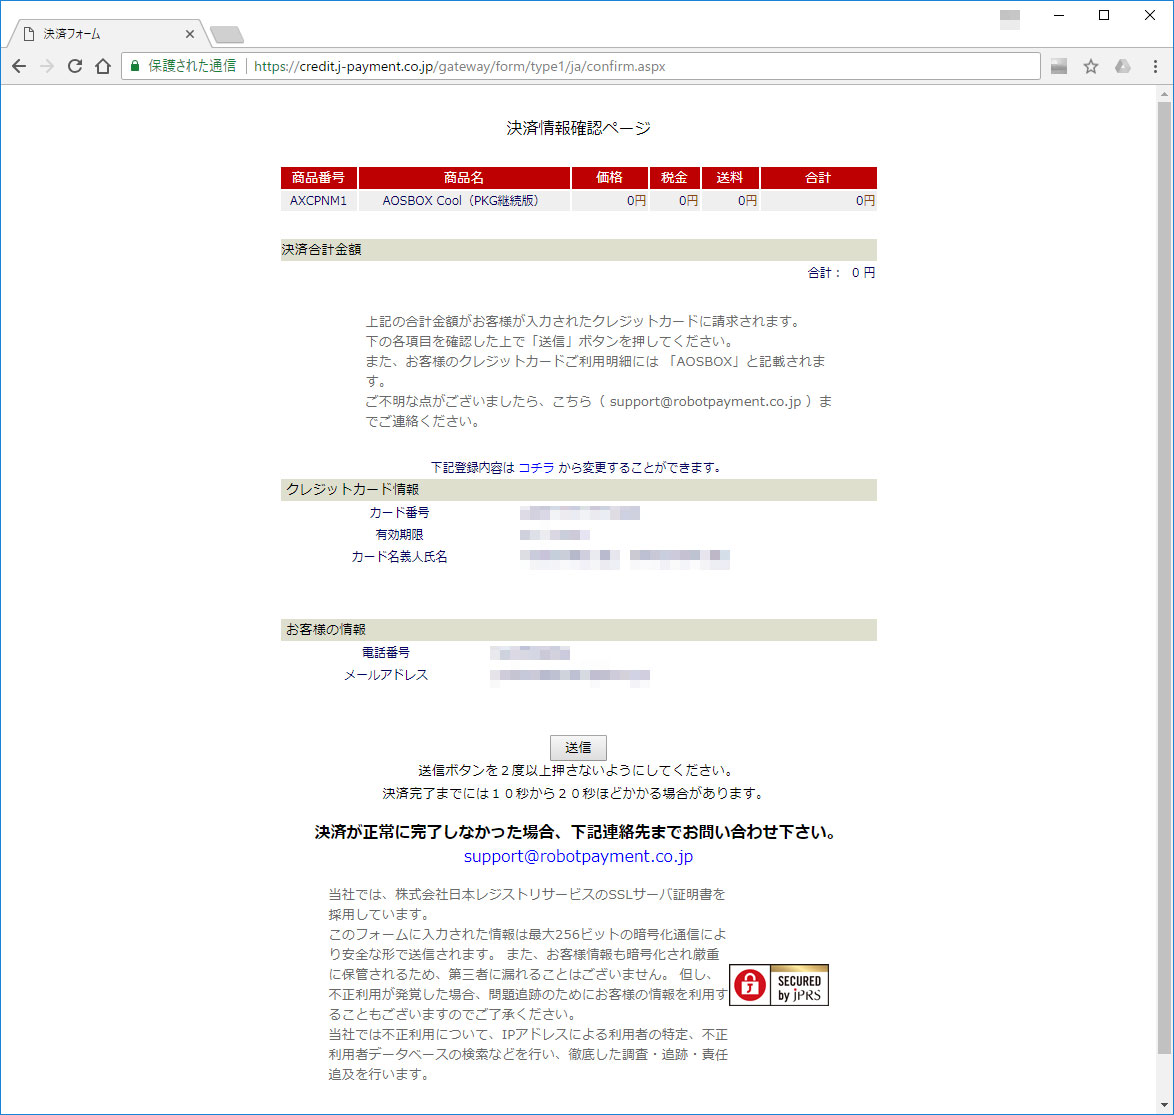Reload the payment confirmation page
The height and width of the screenshot is (1115, 1174).
(75, 66)
